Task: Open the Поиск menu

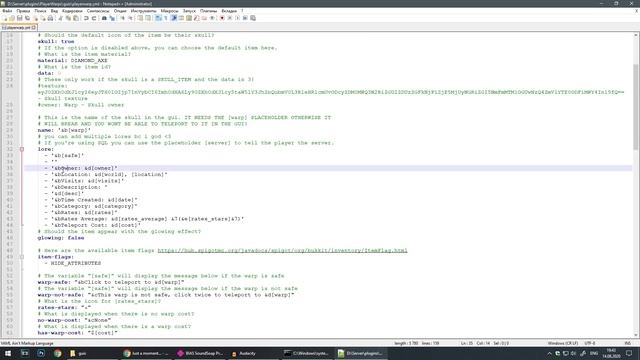Action: point(40,11)
